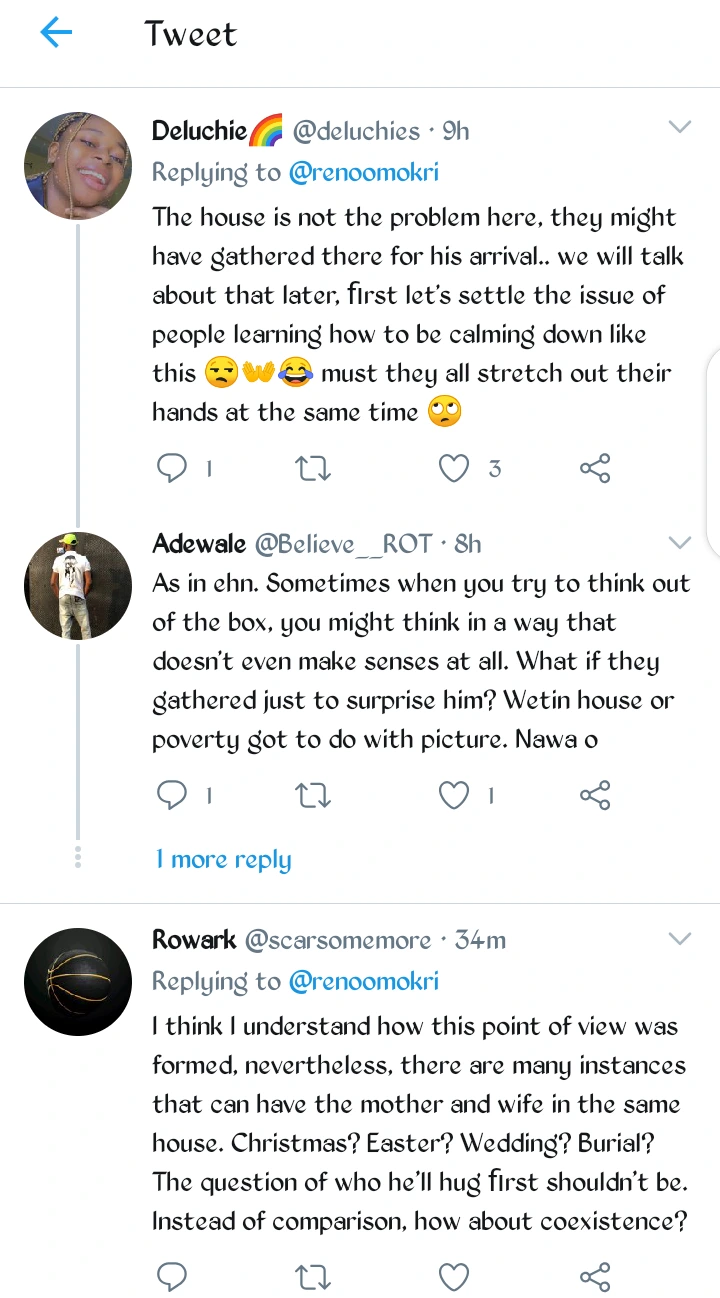The height and width of the screenshot is (1298, 720).
Task: Like Adewale's tweet with the heart
Action: point(455,795)
